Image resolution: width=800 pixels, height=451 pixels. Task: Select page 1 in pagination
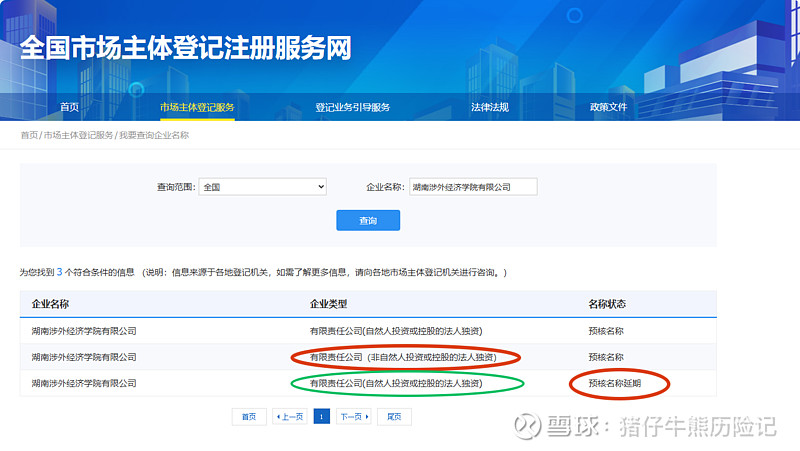click(321, 417)
